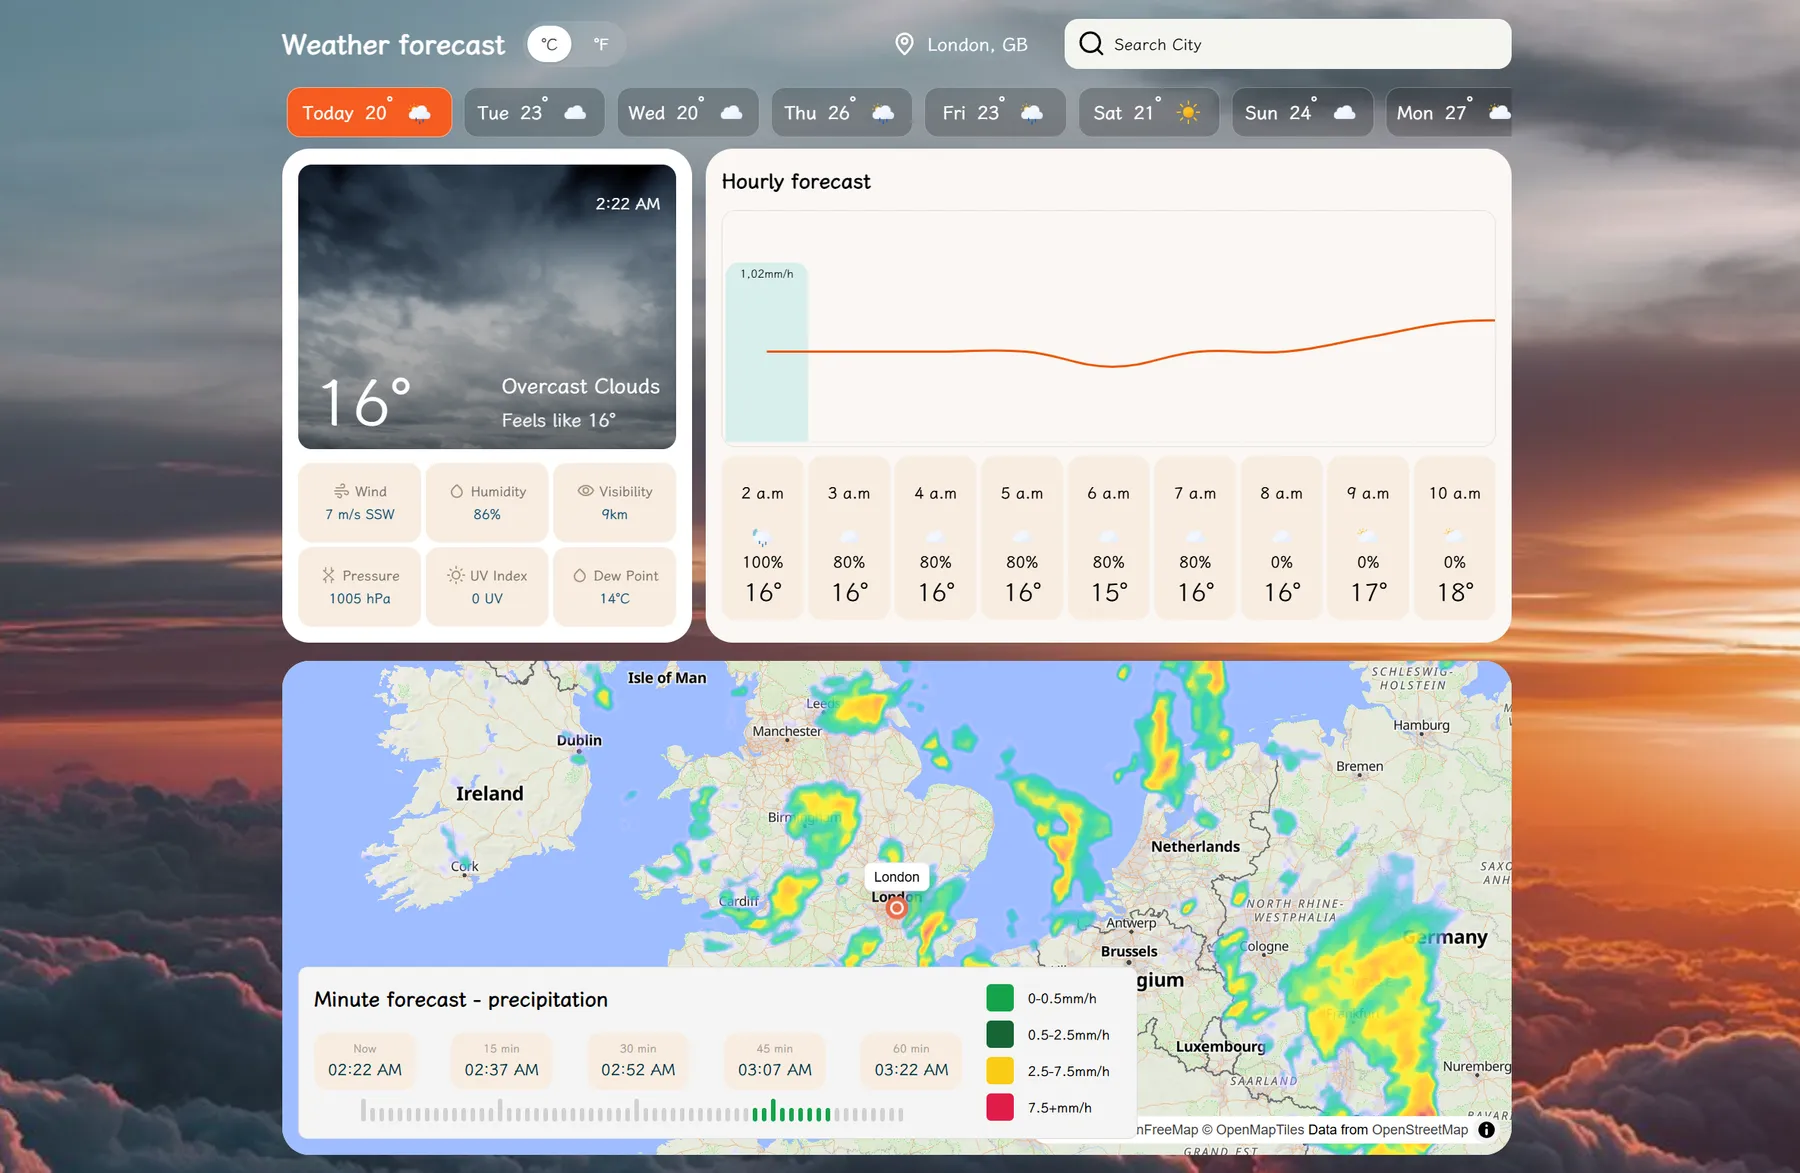Click the rain cloud icon on Thursday tab
This screenshot has height=1173, width=1800.
tap(883, 113)
